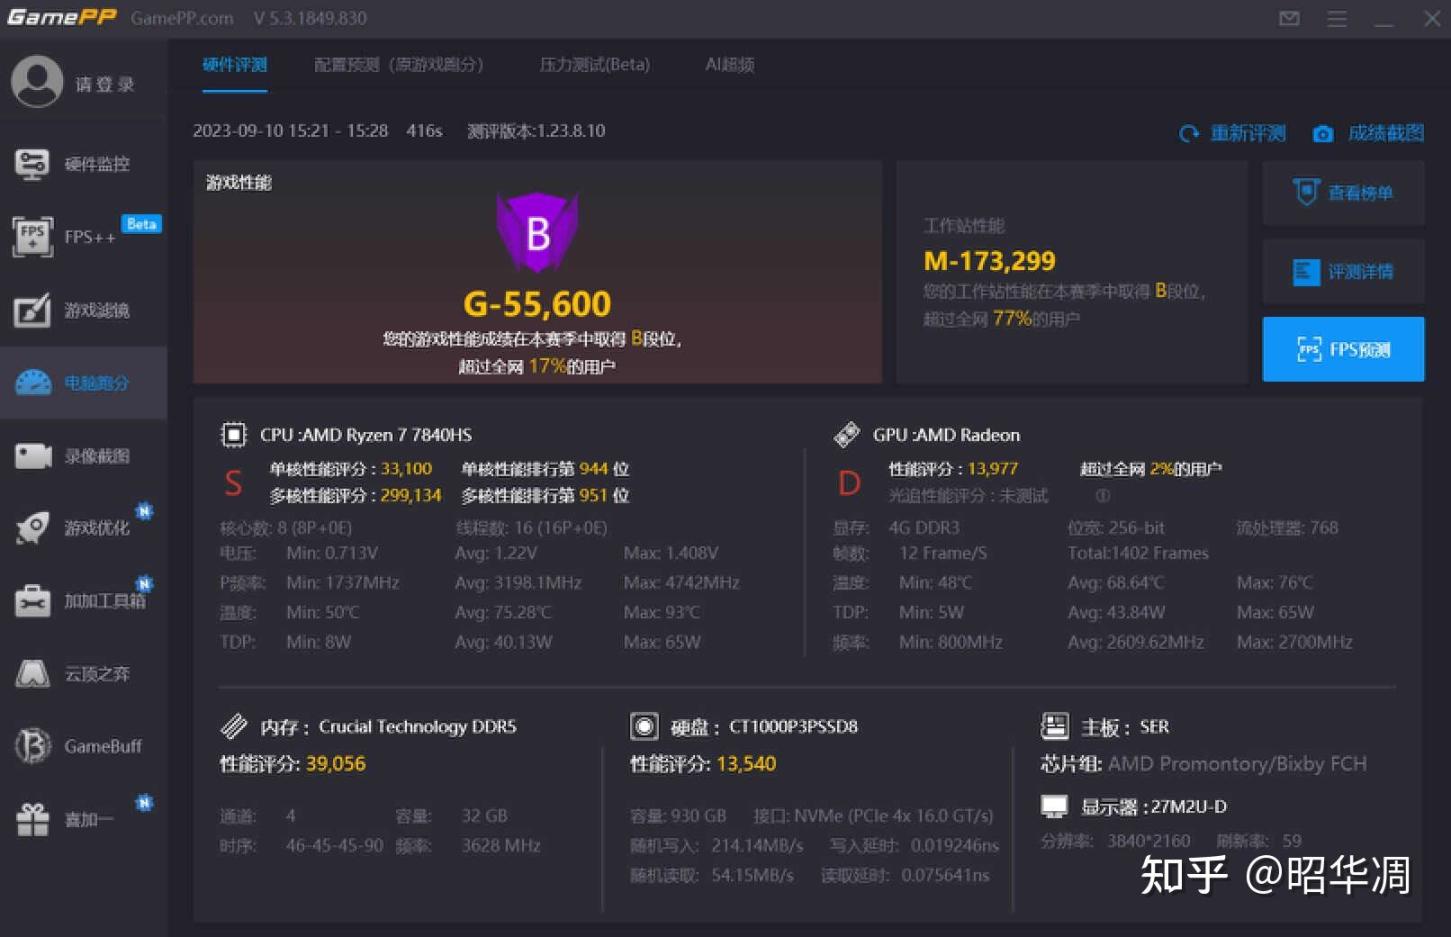Screen dimensions: 1451x937
Task: Open the GameBuff sidebar icon
Action: pos(32,746)
